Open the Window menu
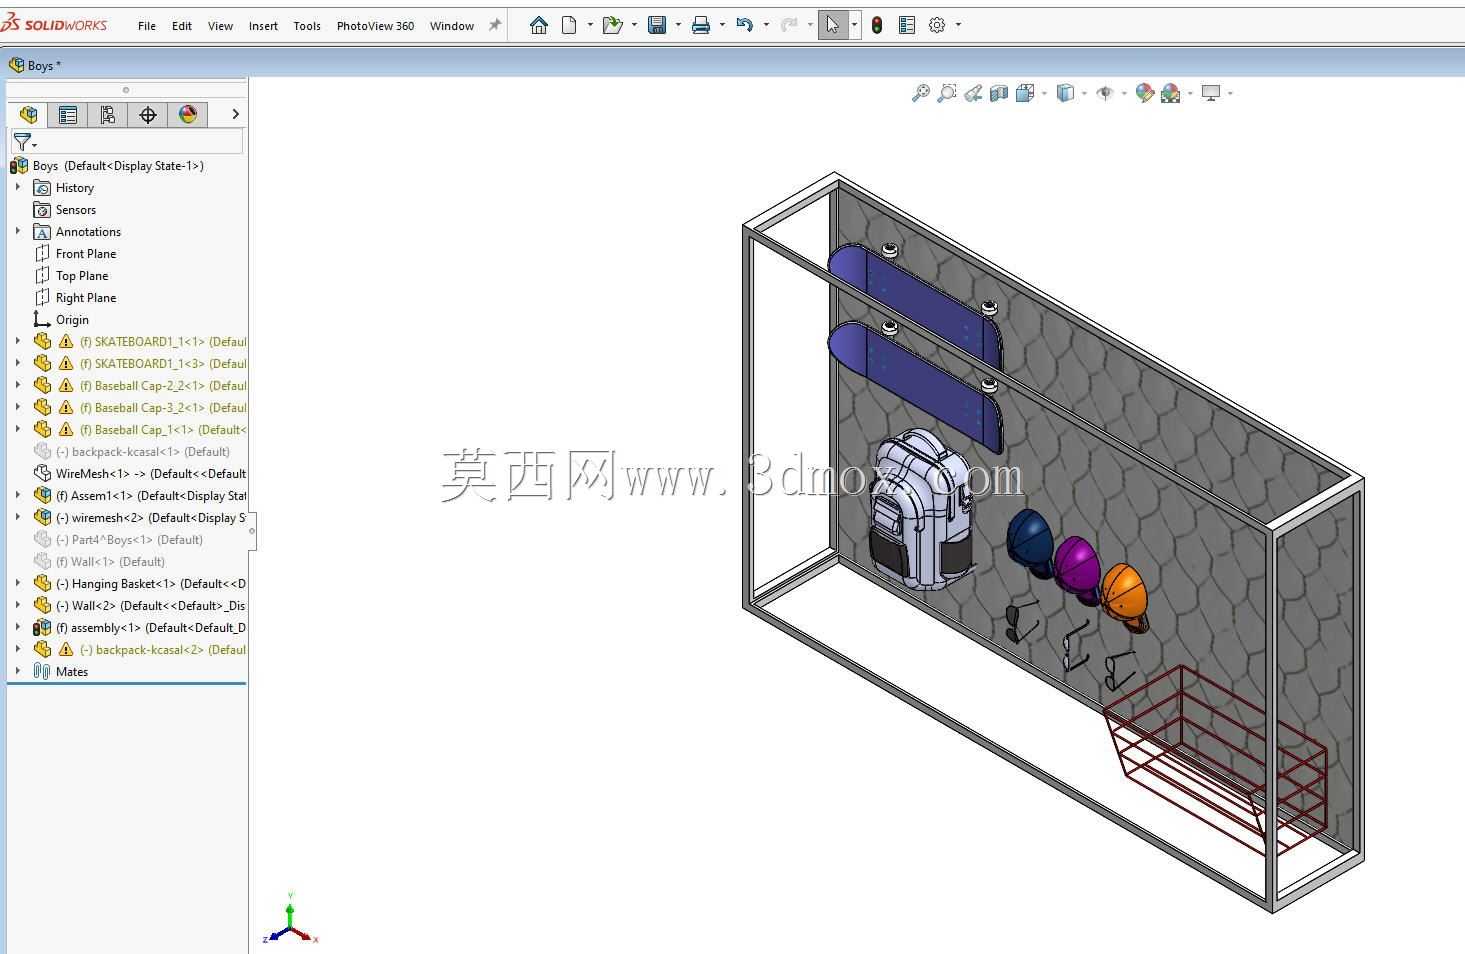Viewport: 1465px width, 954px height. click(x=452, y=26)
